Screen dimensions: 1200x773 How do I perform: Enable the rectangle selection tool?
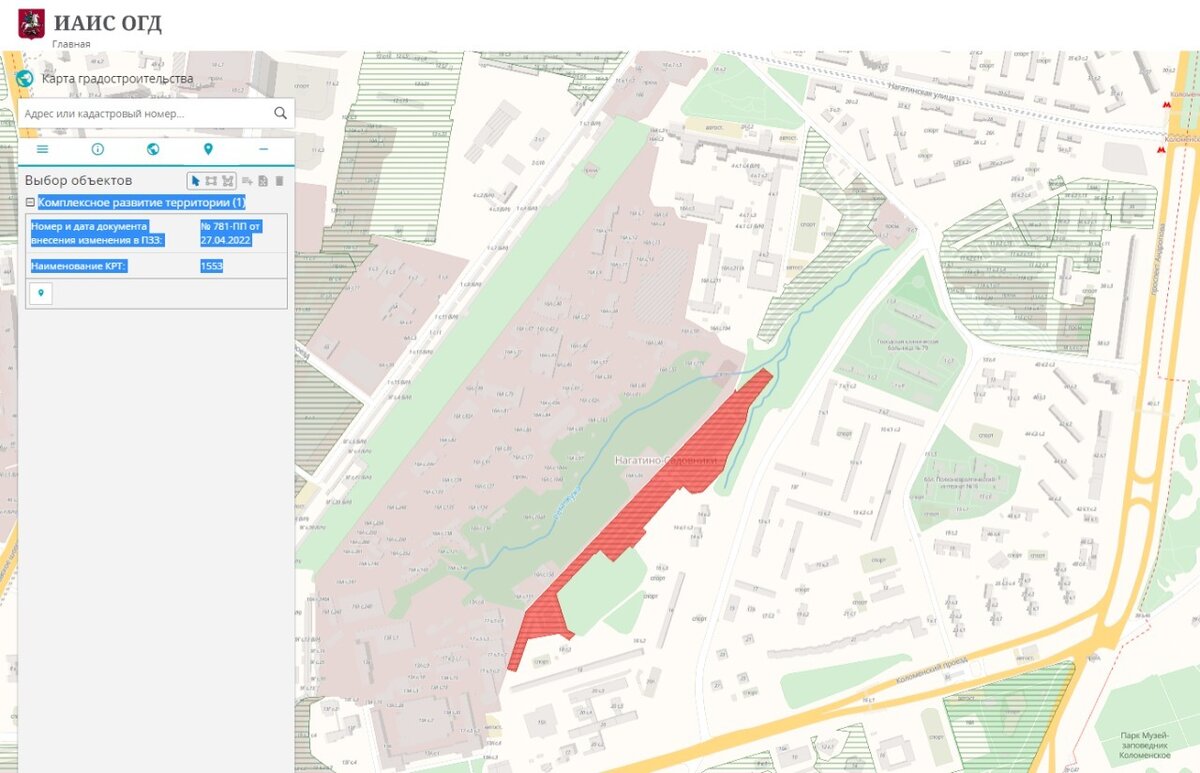tap(211, 181)
